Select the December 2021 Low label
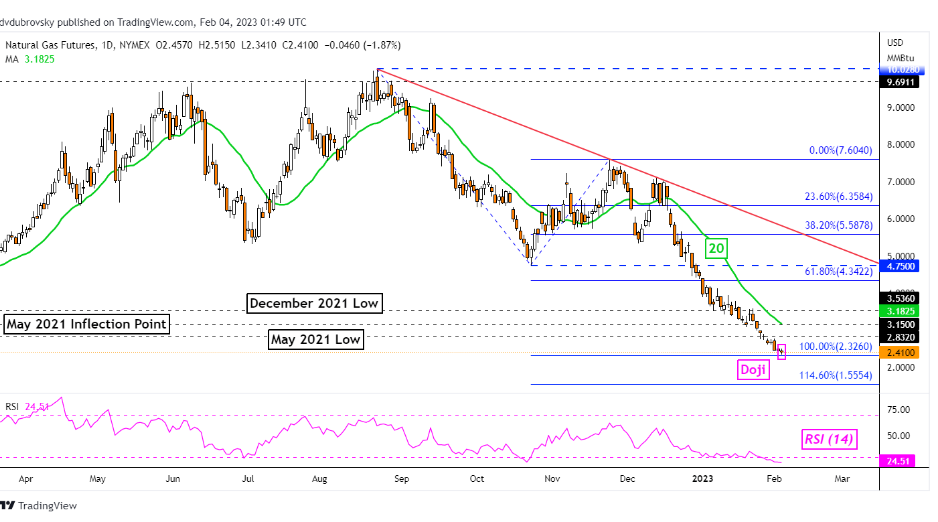 pos(314,303)
